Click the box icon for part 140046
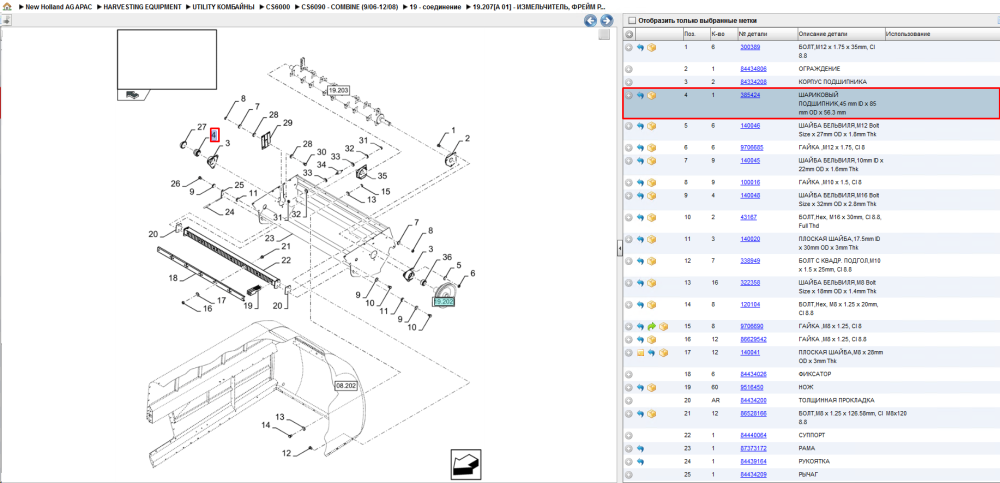 (x=652, y=126)
